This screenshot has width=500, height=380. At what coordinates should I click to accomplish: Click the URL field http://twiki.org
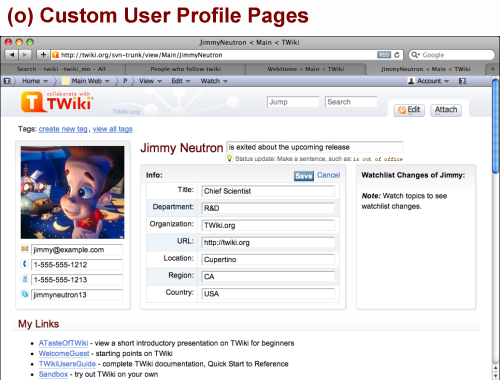[x=268, y=242]
